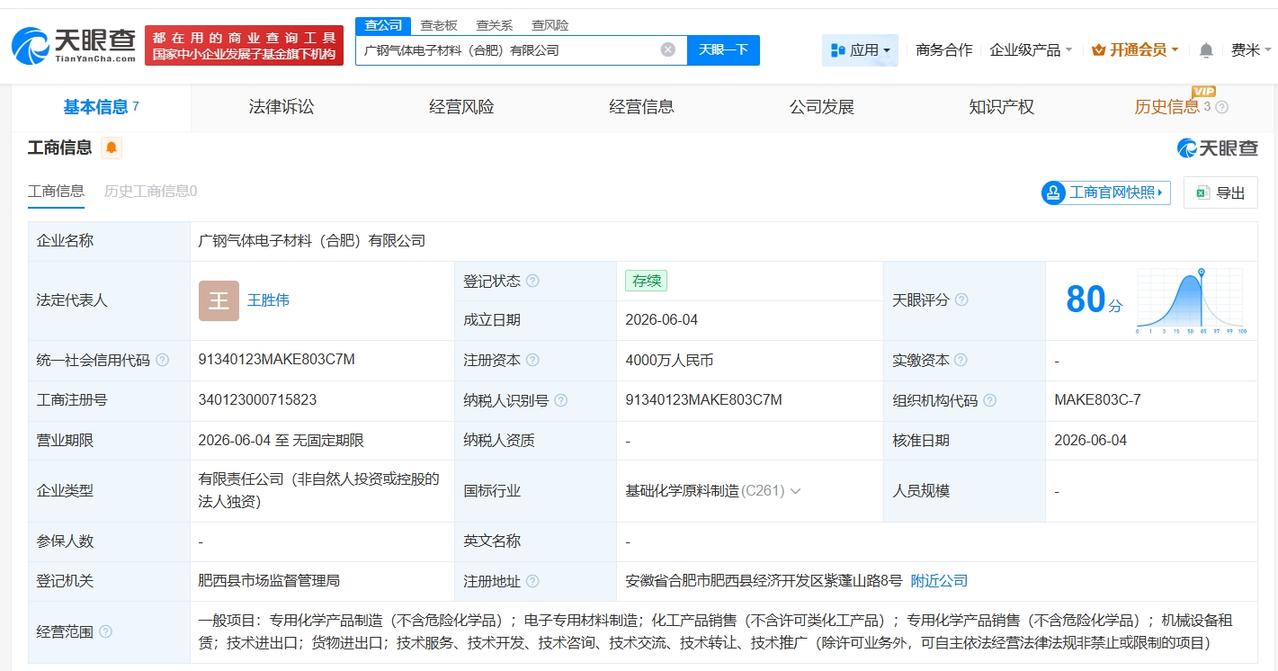
Task: Expand the 企业级产品 dropdown
Action: coord(1030,50)
